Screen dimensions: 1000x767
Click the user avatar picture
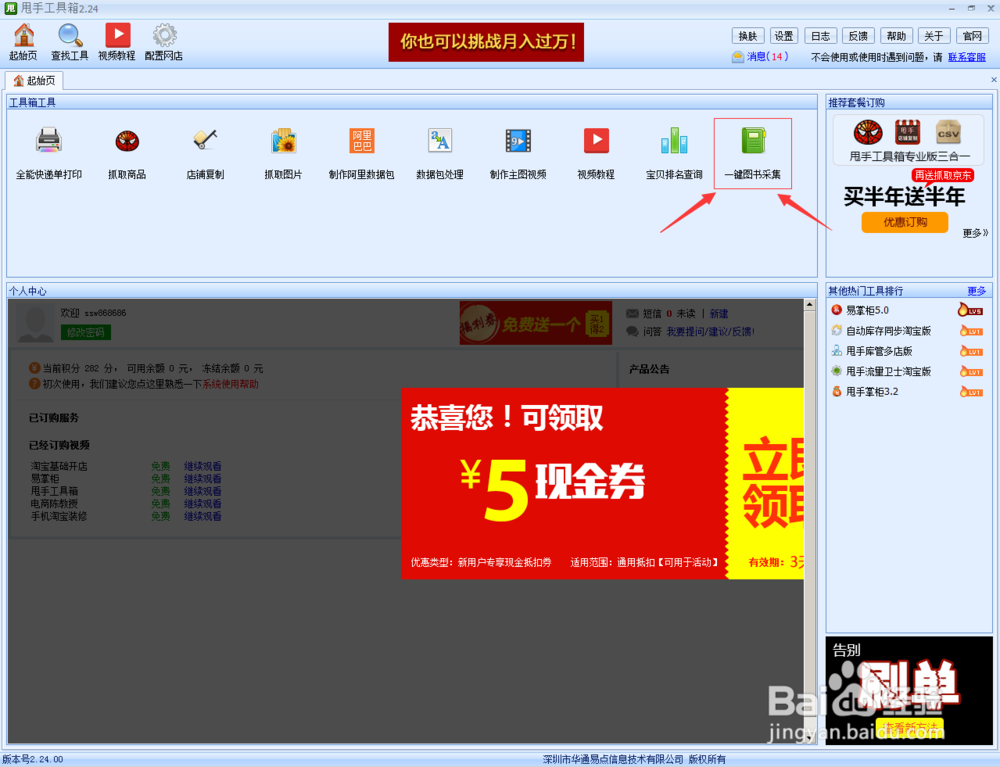(35, 324)
